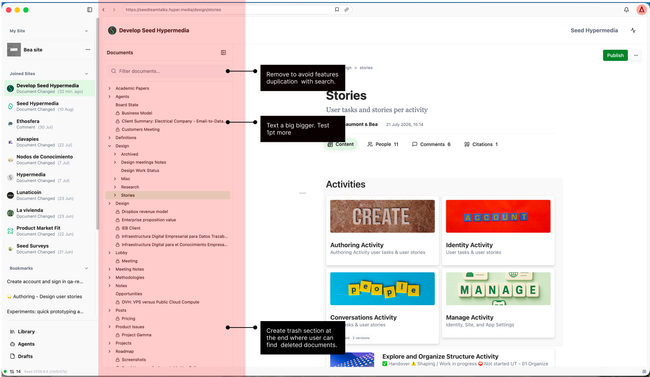
Task: Collapse the My Site section
Action: pyautogui.click(x=86, y=31)
